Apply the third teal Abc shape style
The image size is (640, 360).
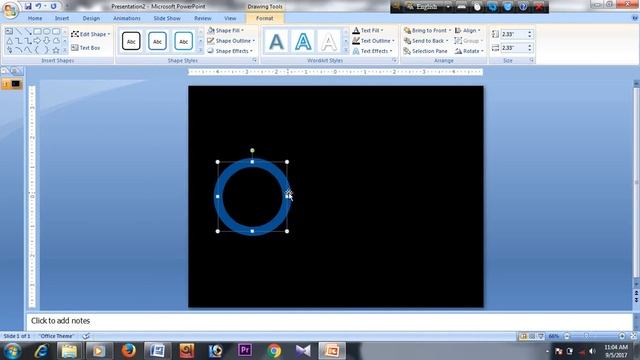point(184,41)
